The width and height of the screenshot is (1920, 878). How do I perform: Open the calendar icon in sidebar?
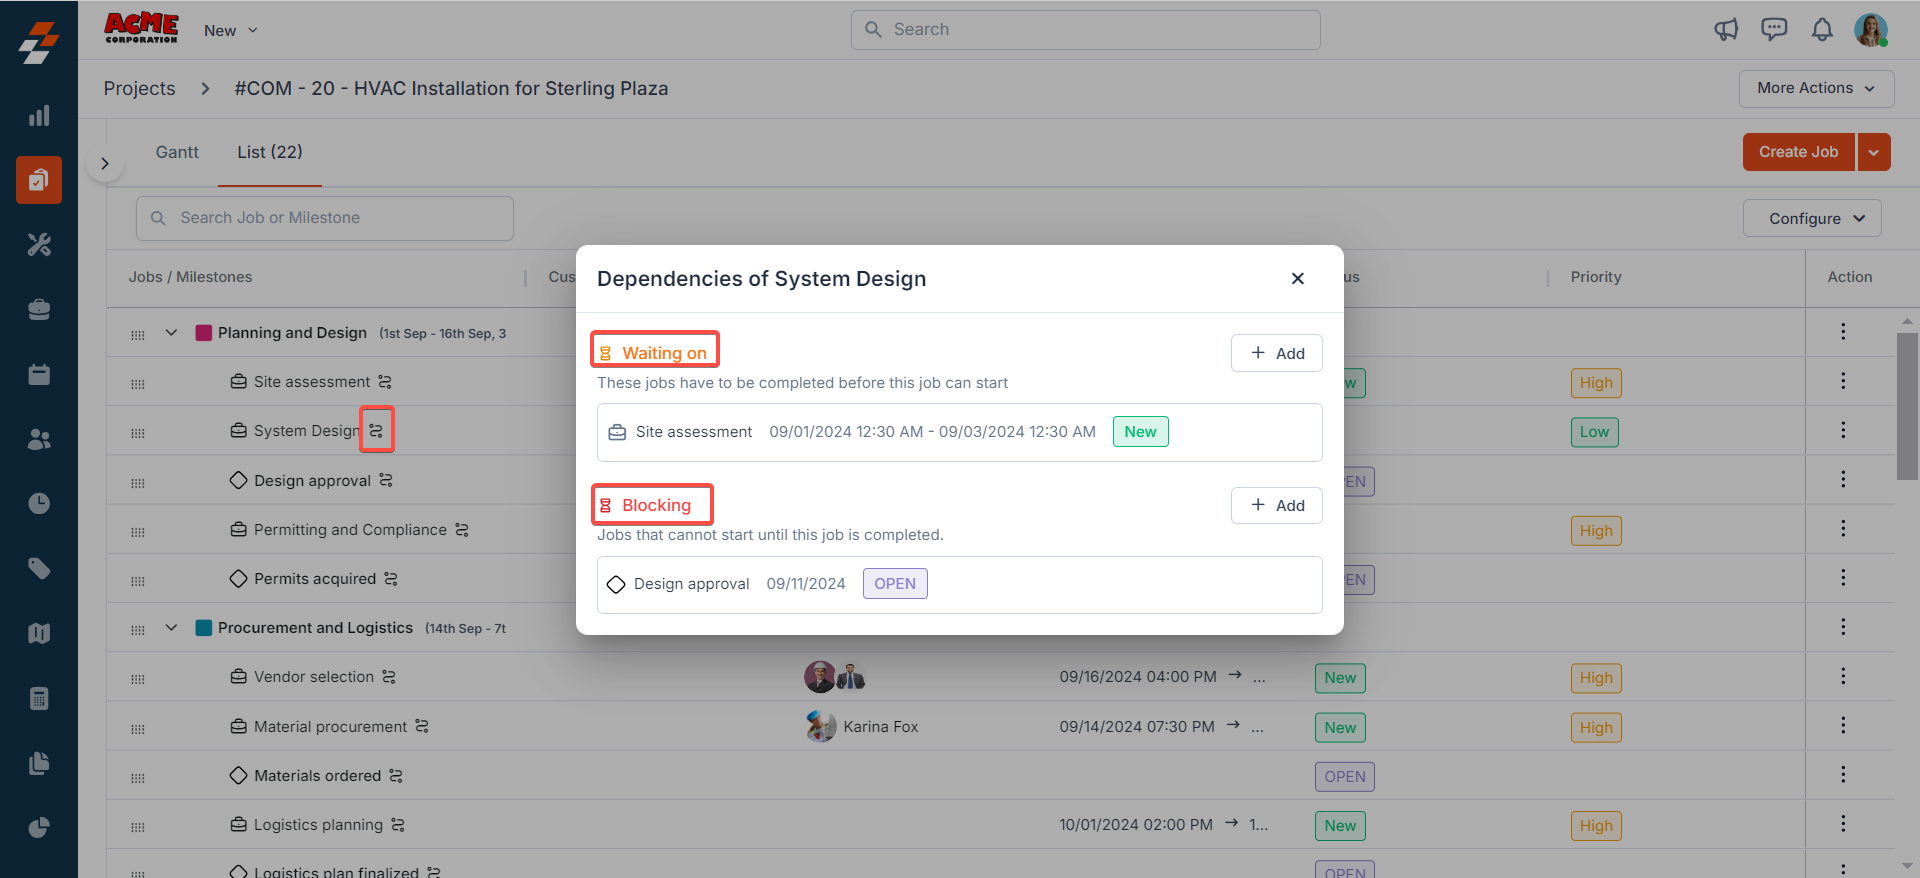click(39, 374)
